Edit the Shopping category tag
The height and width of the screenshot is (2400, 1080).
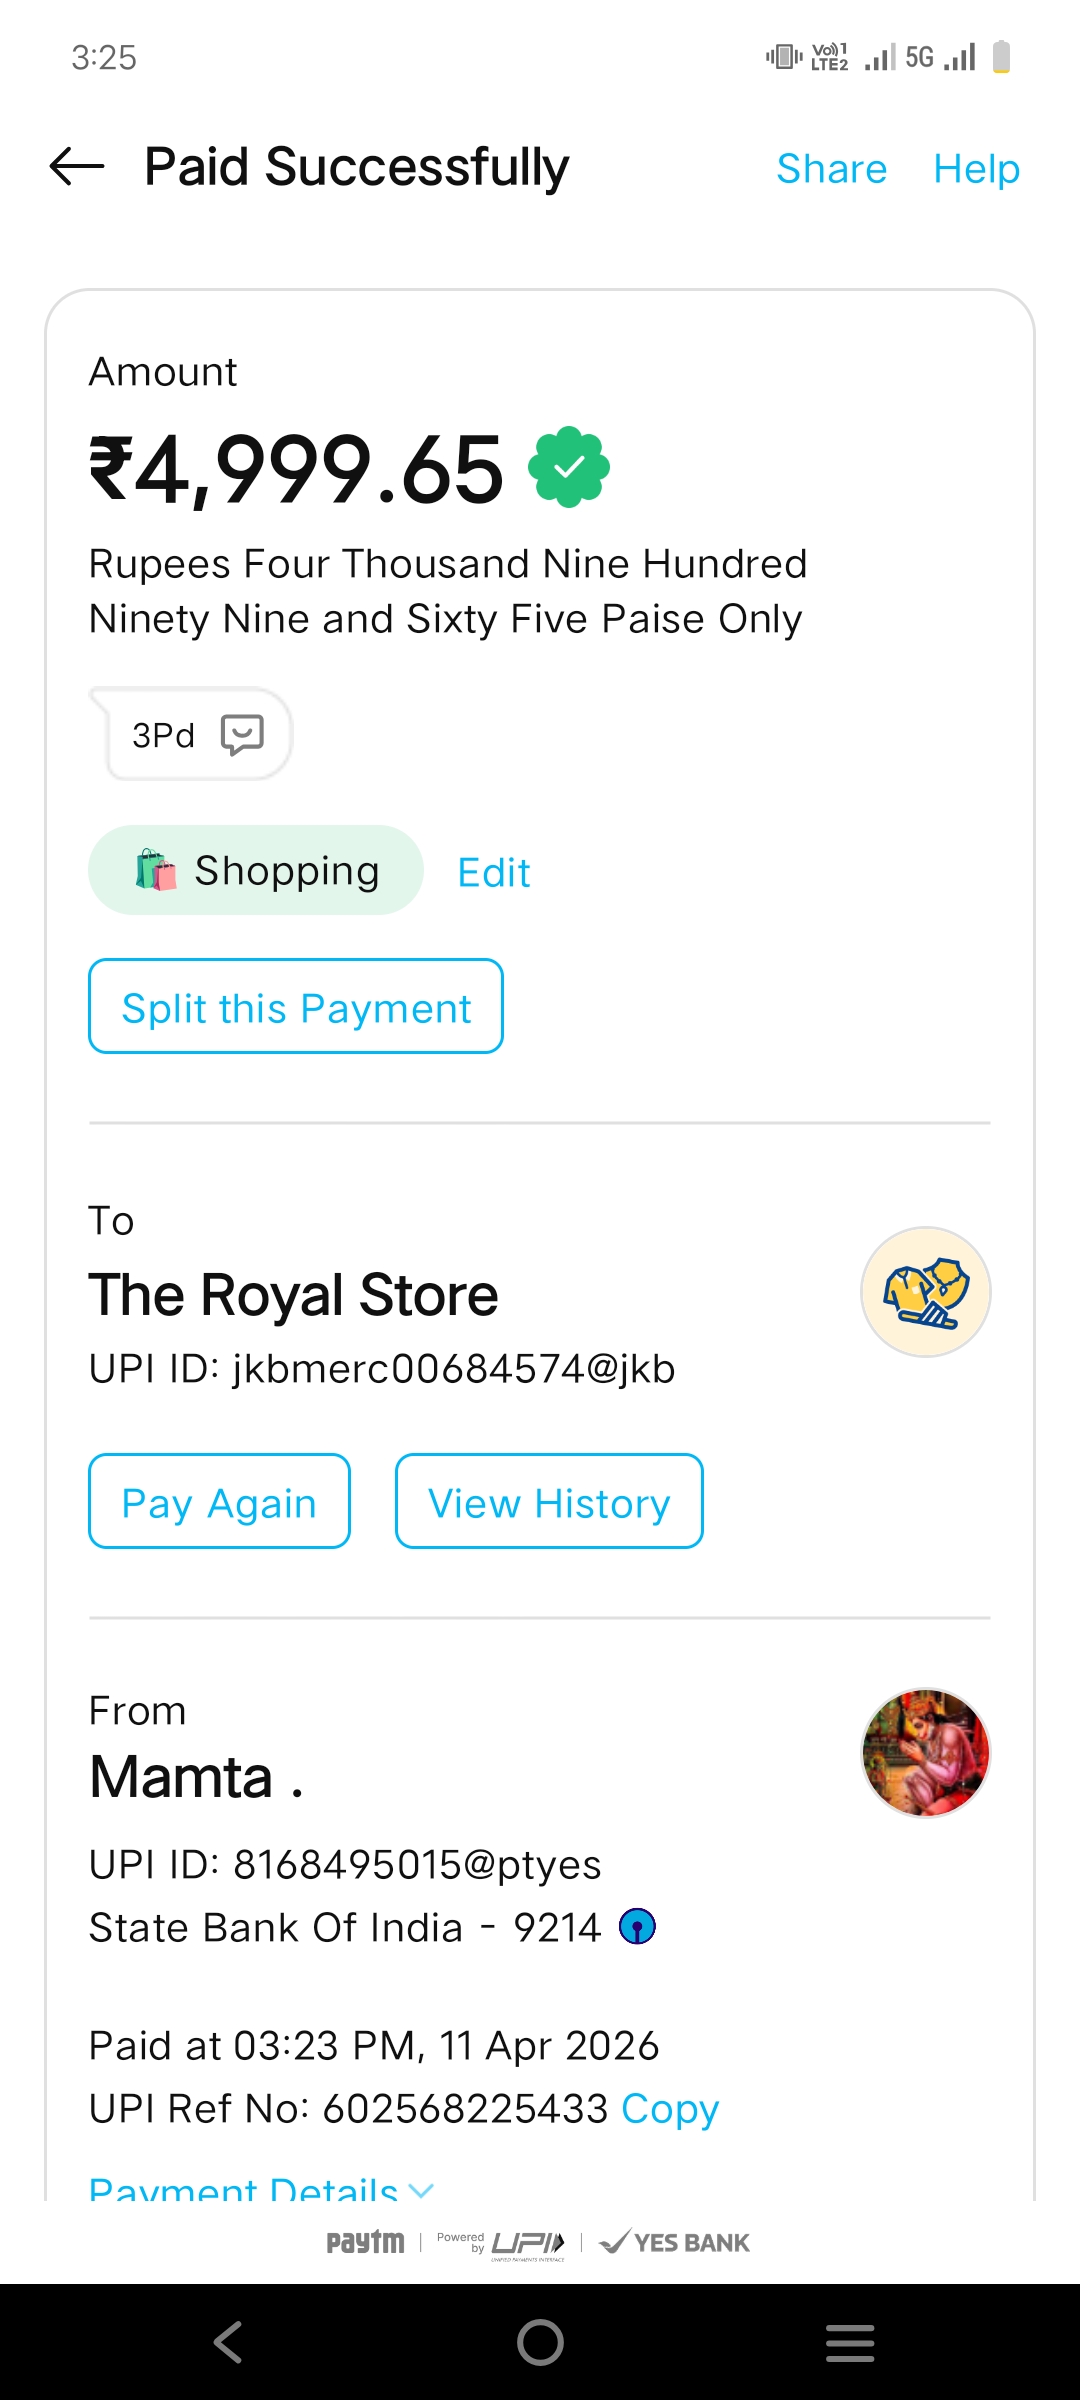coord(493,872)
